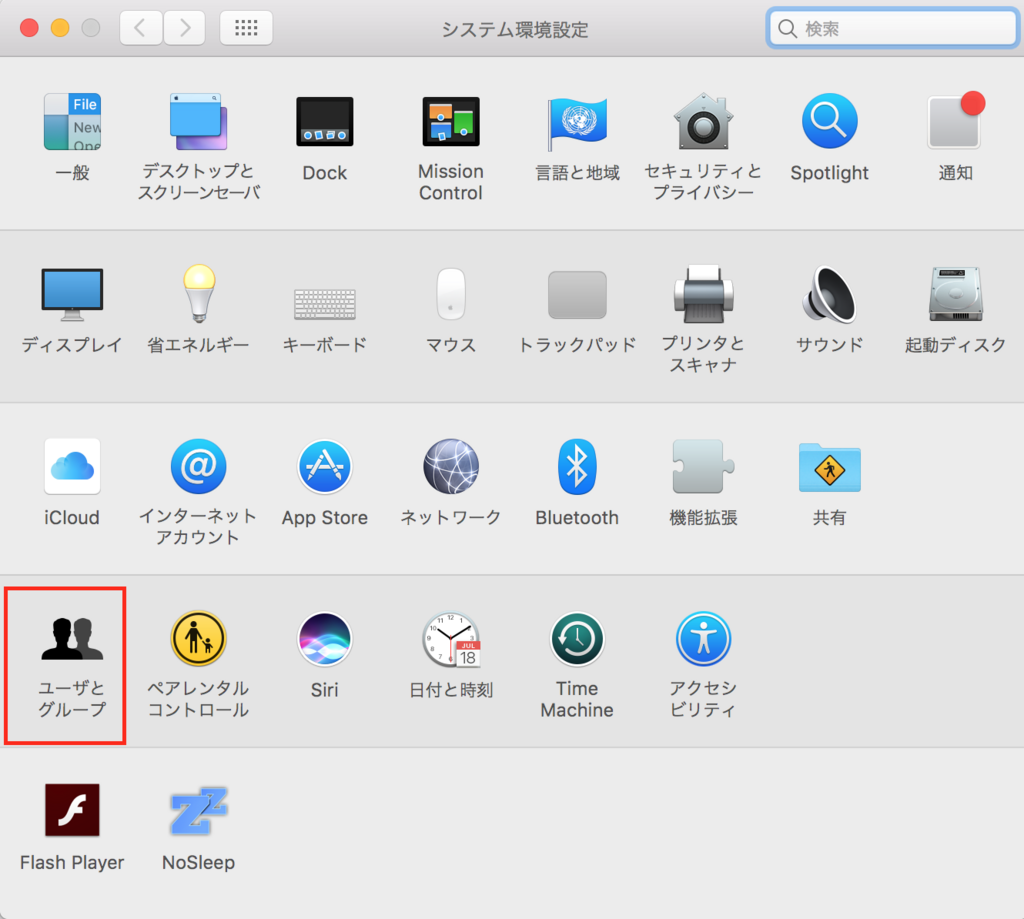Open アクセシビリティ preferences
The image size is (1024, 919).
coord(703,638)
